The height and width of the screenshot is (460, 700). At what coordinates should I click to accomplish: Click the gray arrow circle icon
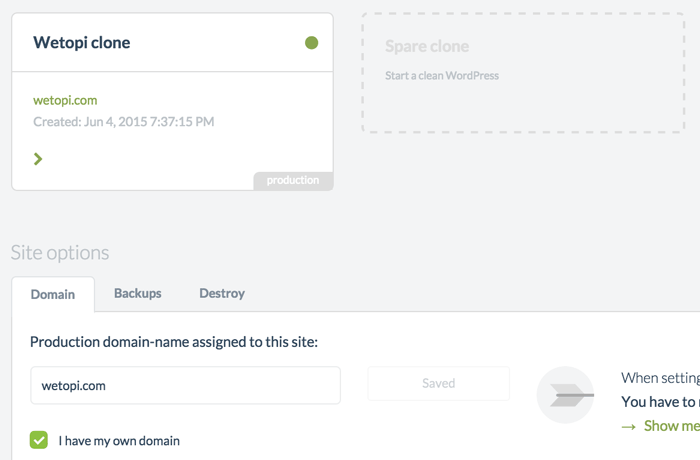click(x=565, y=395)
